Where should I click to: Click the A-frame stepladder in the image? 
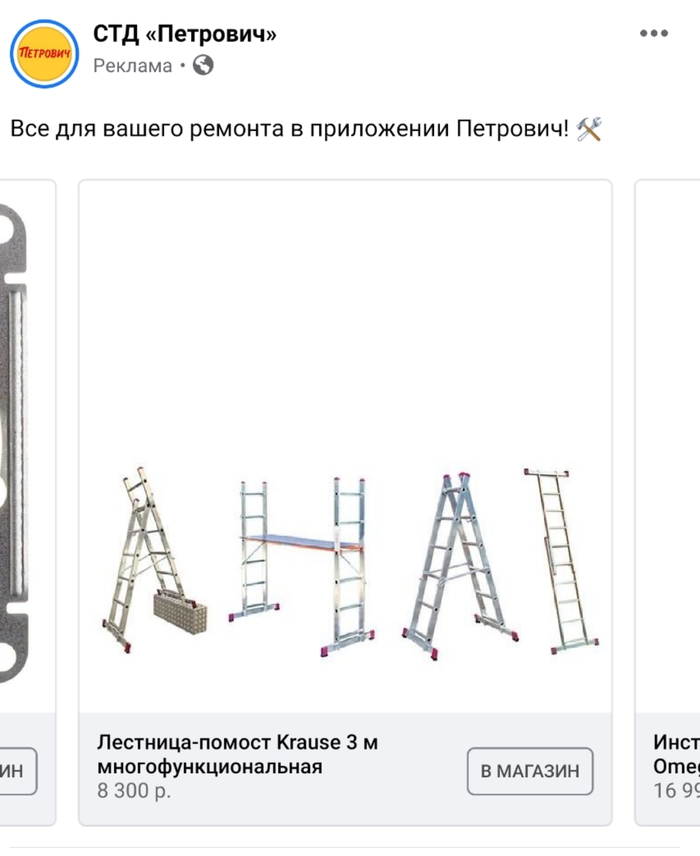[x=460, y=566]
